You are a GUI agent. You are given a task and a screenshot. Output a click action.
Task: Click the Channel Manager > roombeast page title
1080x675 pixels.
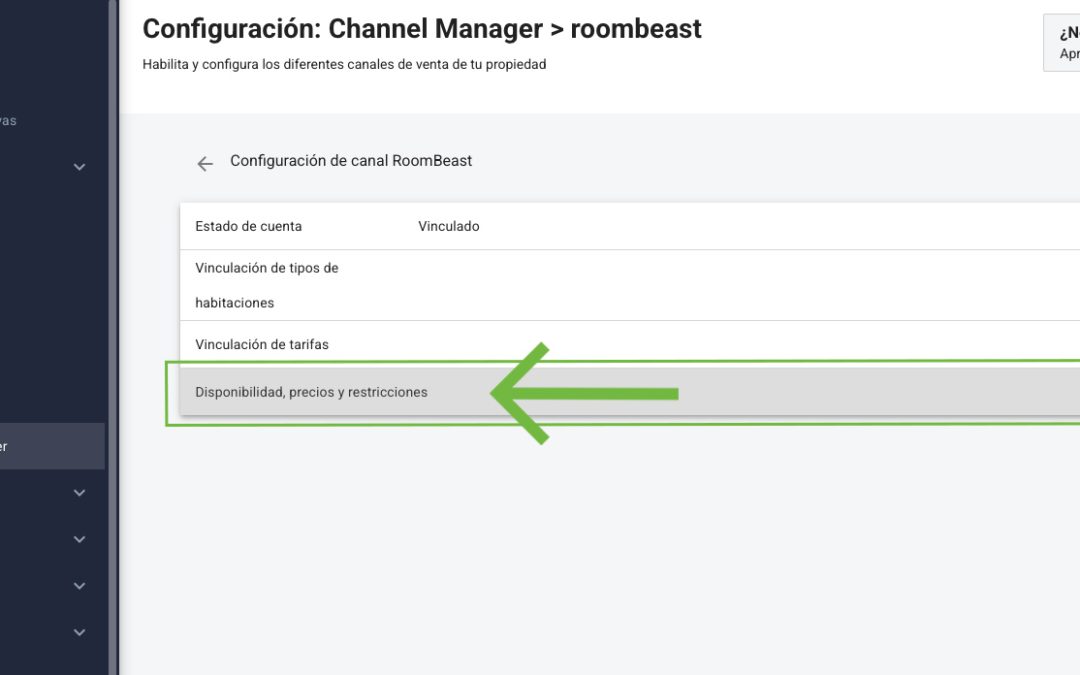click(422, 29)
